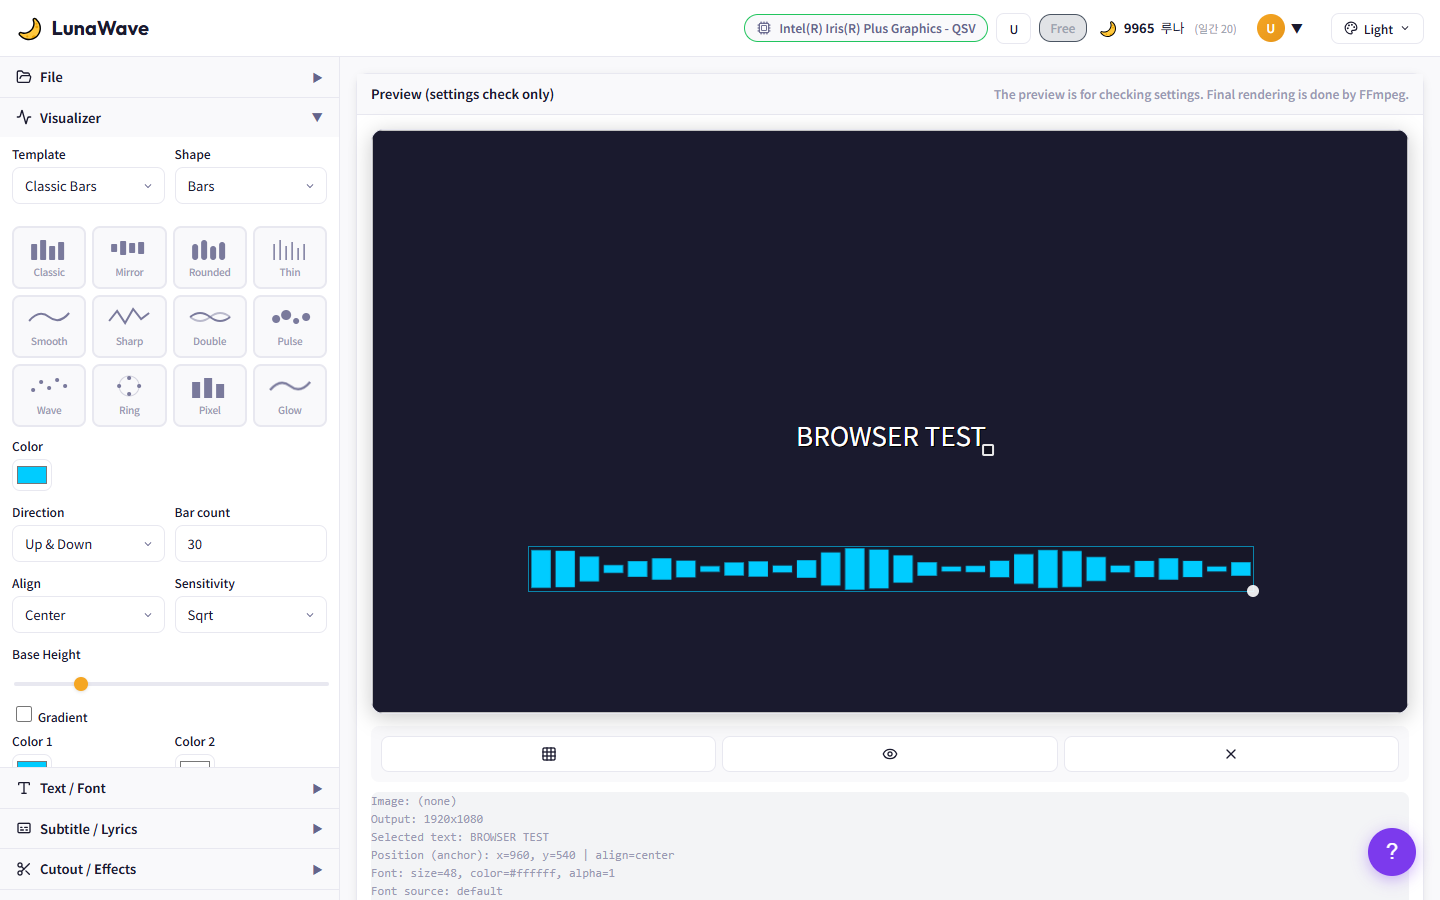Select the Mirror visualizer style
Screen dimensions: 1440x900
pos(129,257)
